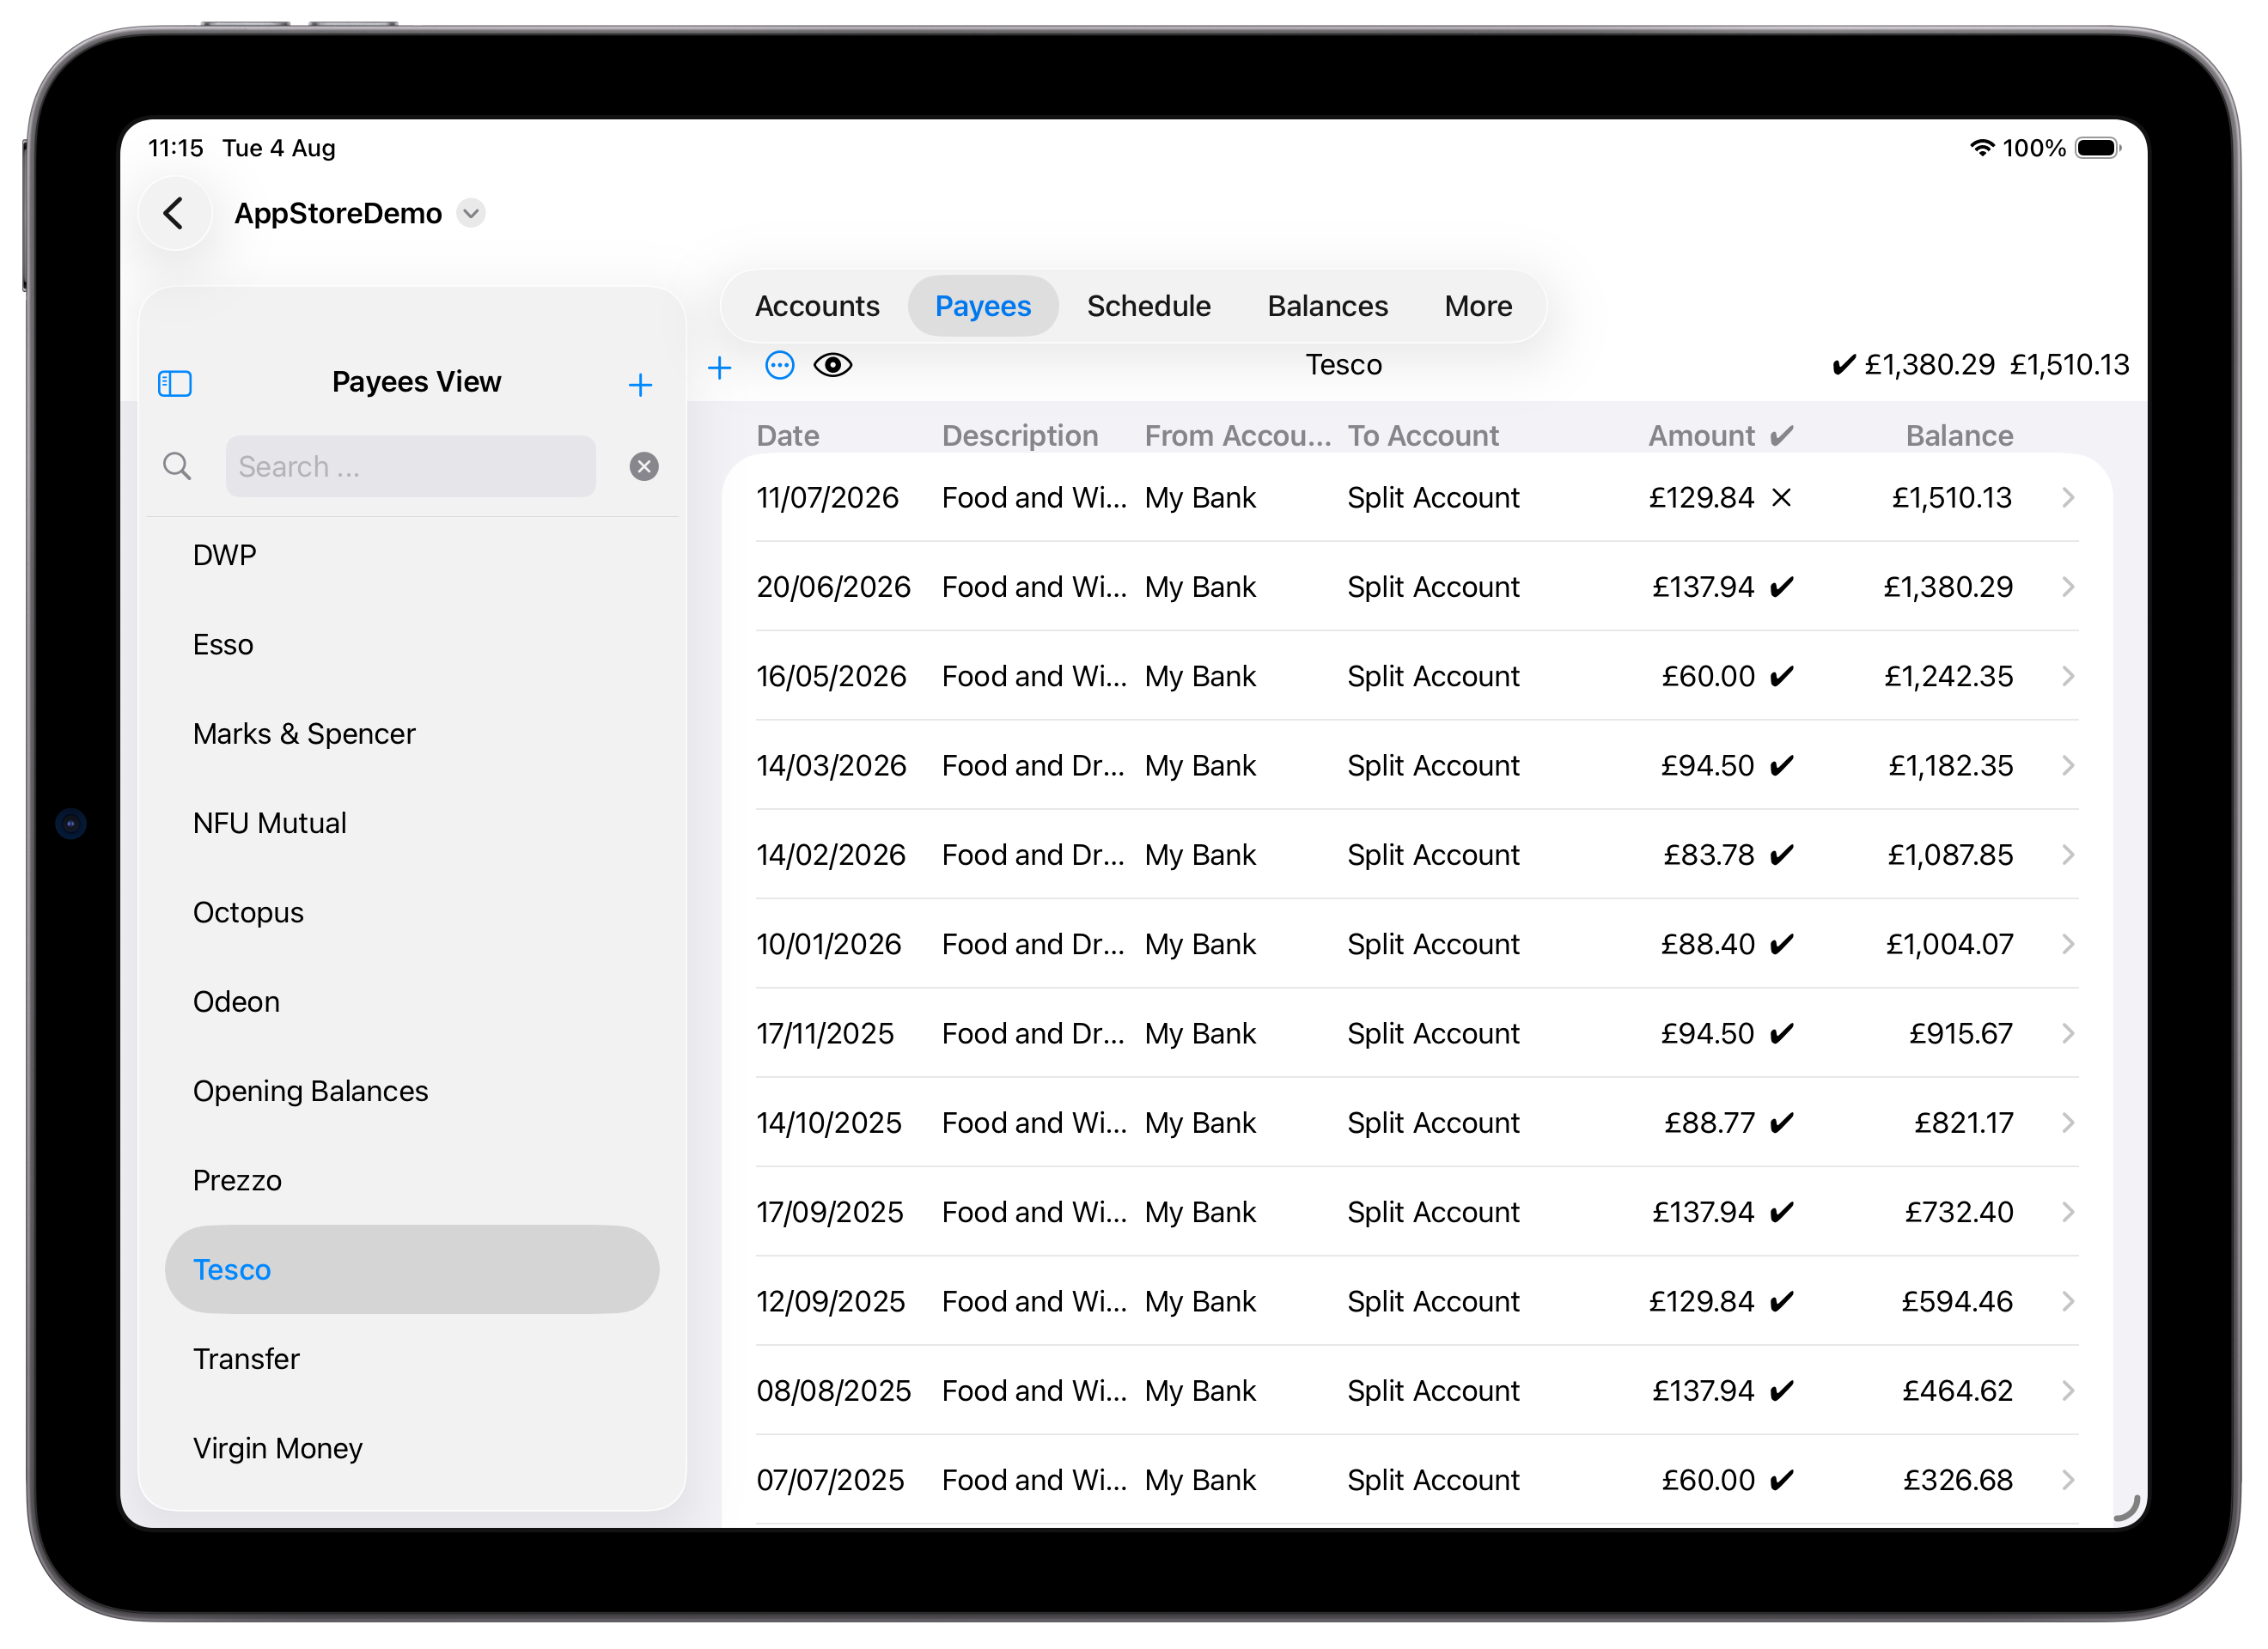Sort by the Amount column header

(x=1701, y=435)
